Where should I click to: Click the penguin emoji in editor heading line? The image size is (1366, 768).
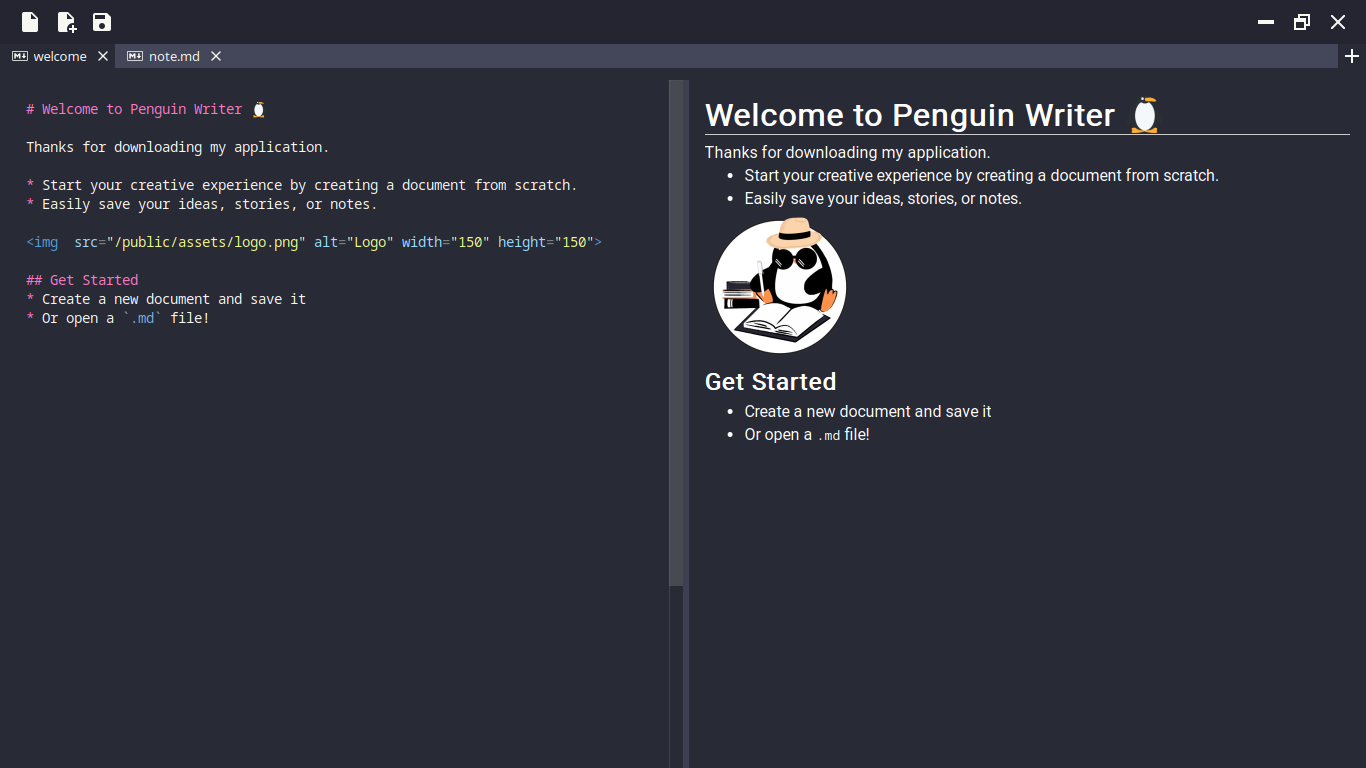pyautogui.click(x=259, y=109)
